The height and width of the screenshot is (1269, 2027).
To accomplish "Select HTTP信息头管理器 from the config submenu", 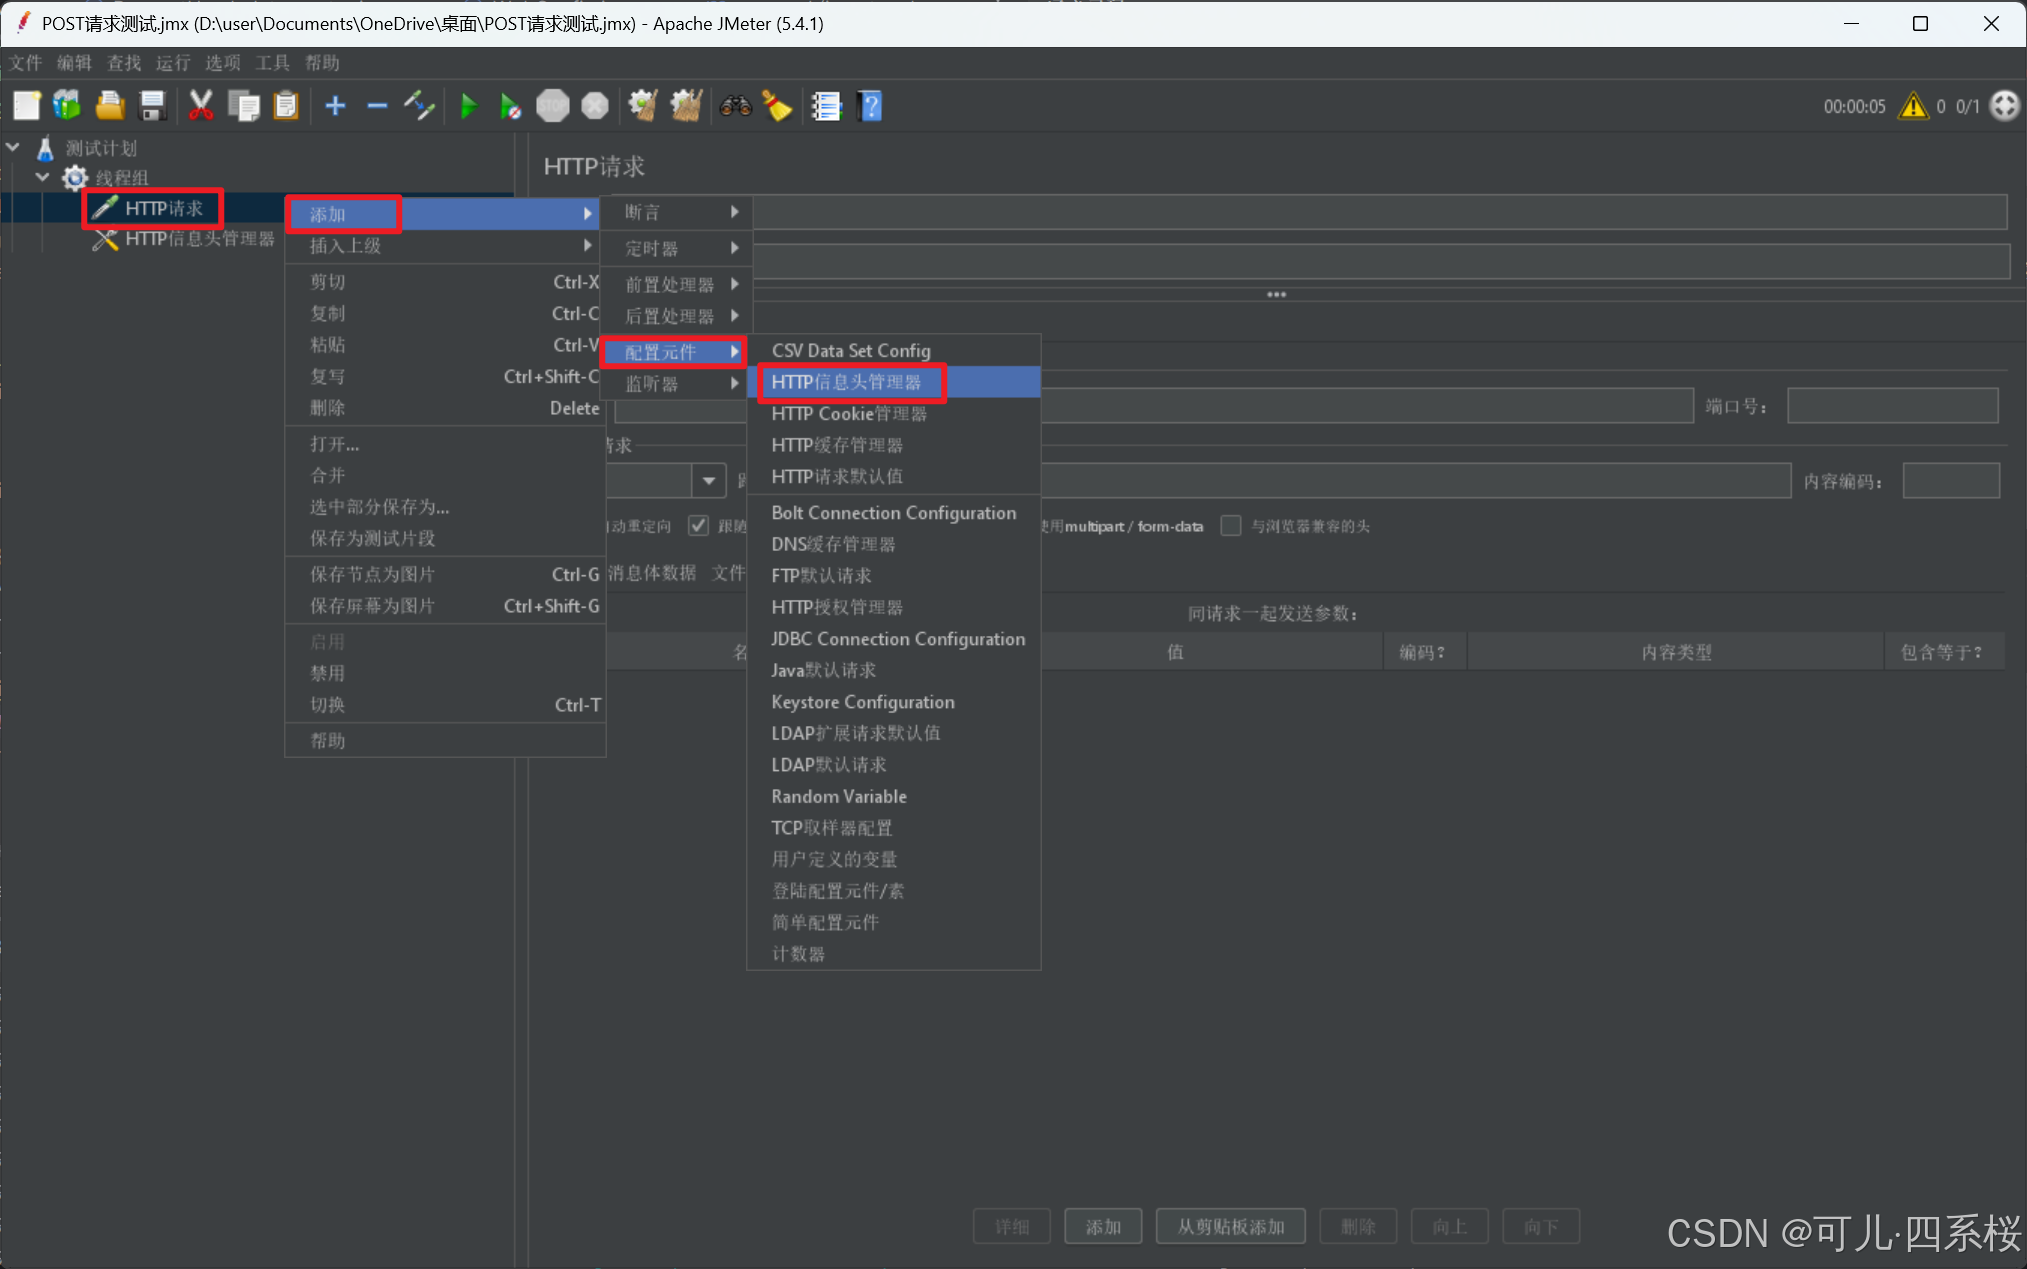I will (846, 382).
